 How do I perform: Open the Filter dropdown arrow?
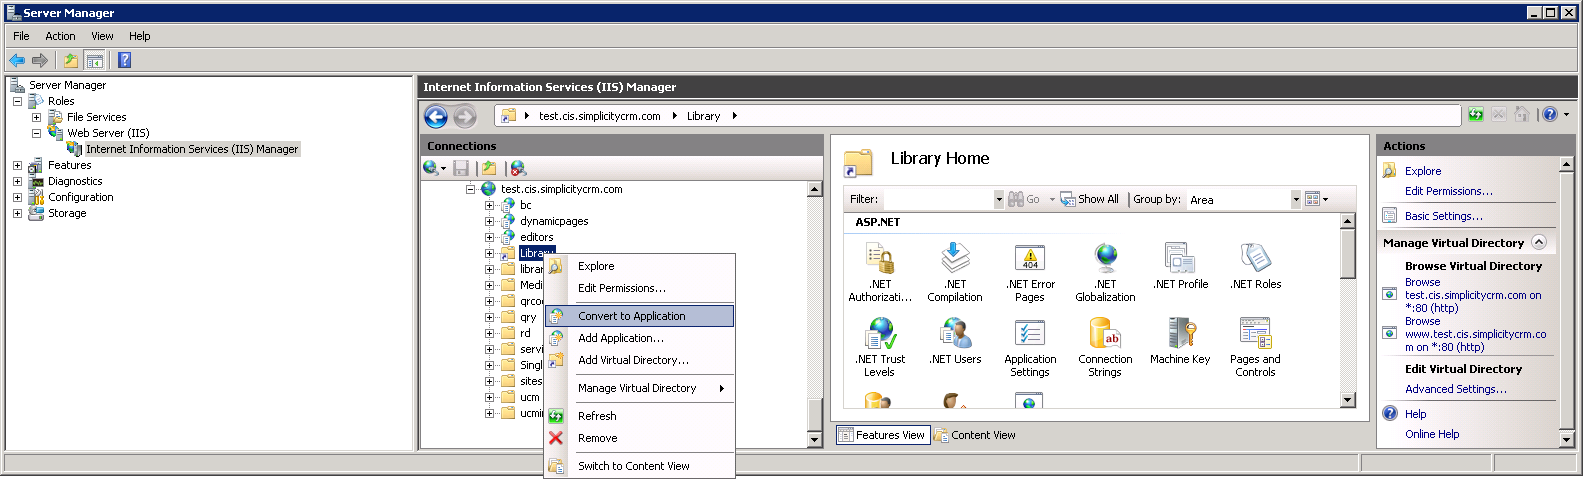pyautogui.click(x=998, y=199)
